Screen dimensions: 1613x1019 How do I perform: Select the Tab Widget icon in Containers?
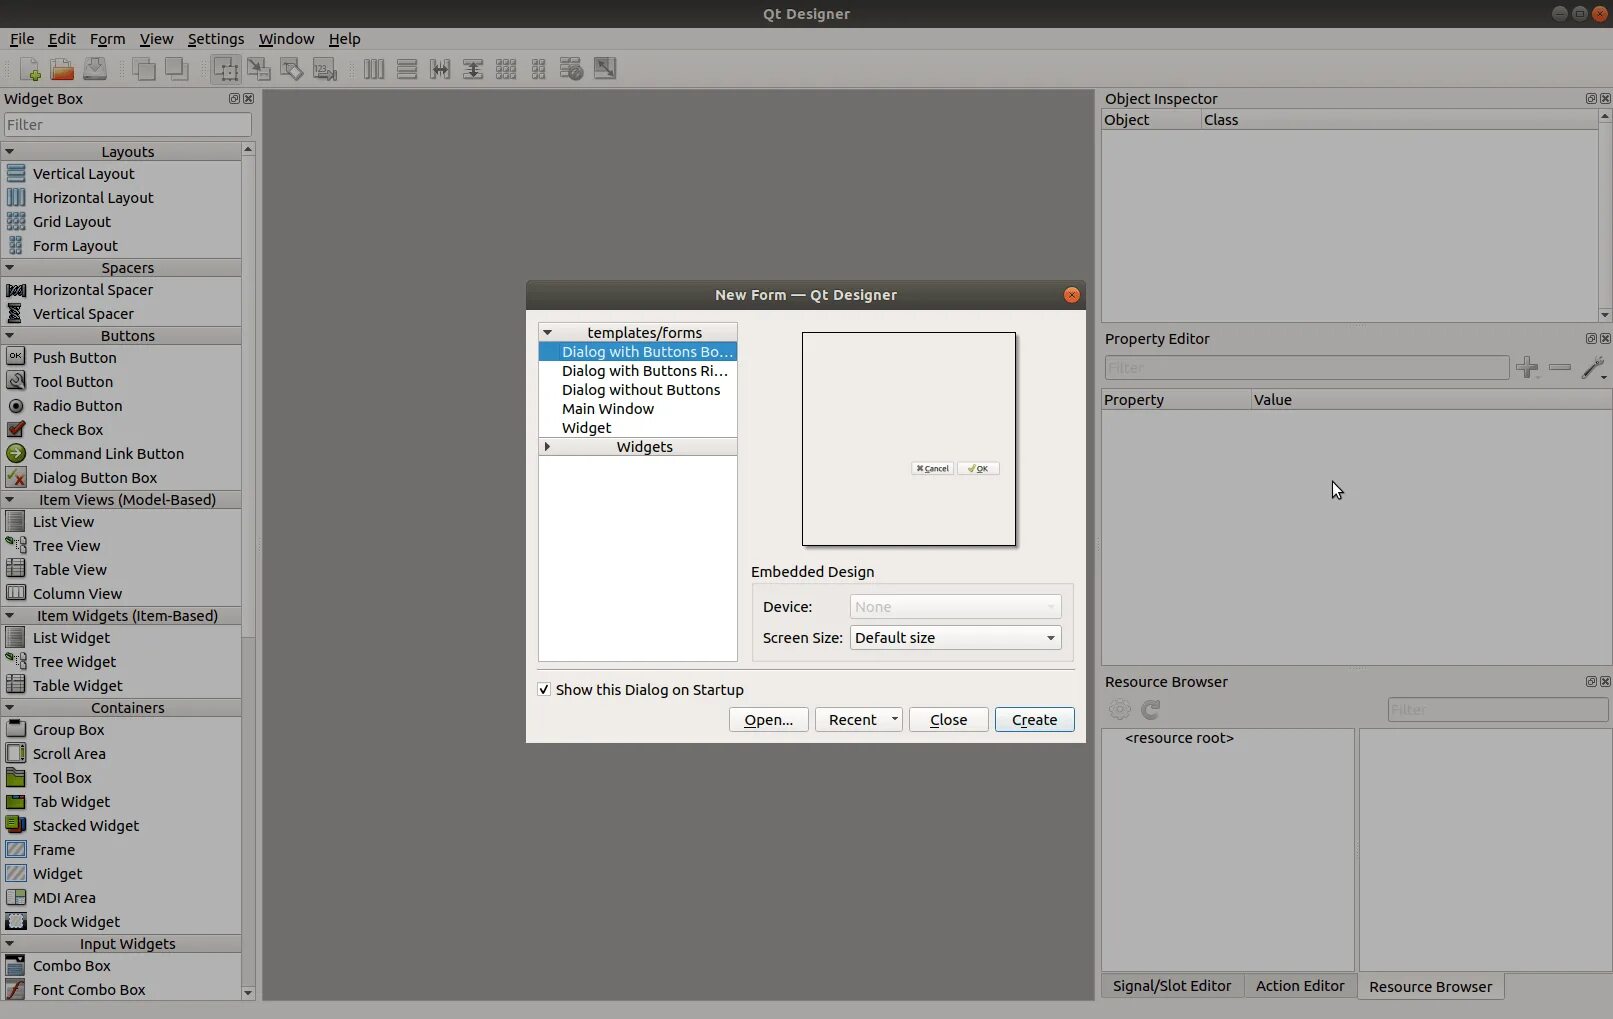(16, 801)
